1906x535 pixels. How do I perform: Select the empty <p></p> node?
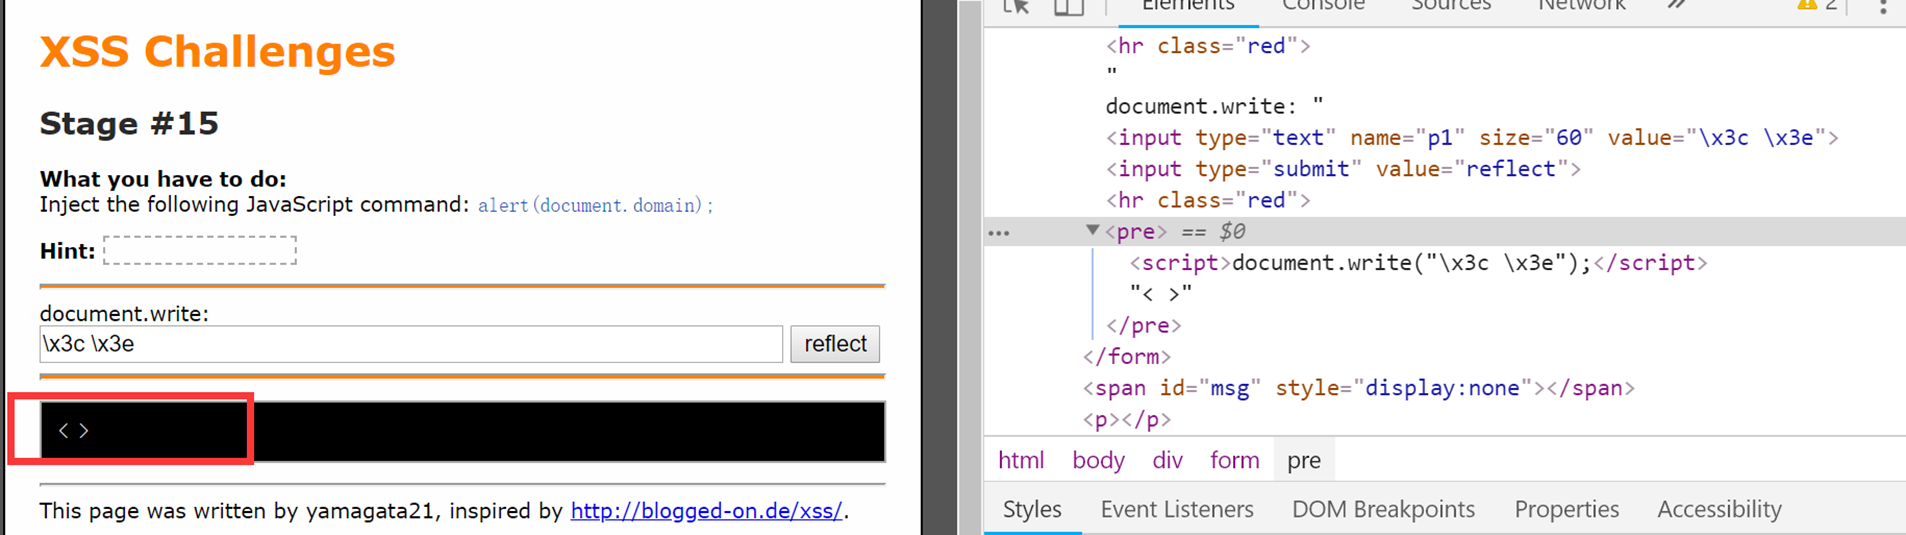point(1126,420)
